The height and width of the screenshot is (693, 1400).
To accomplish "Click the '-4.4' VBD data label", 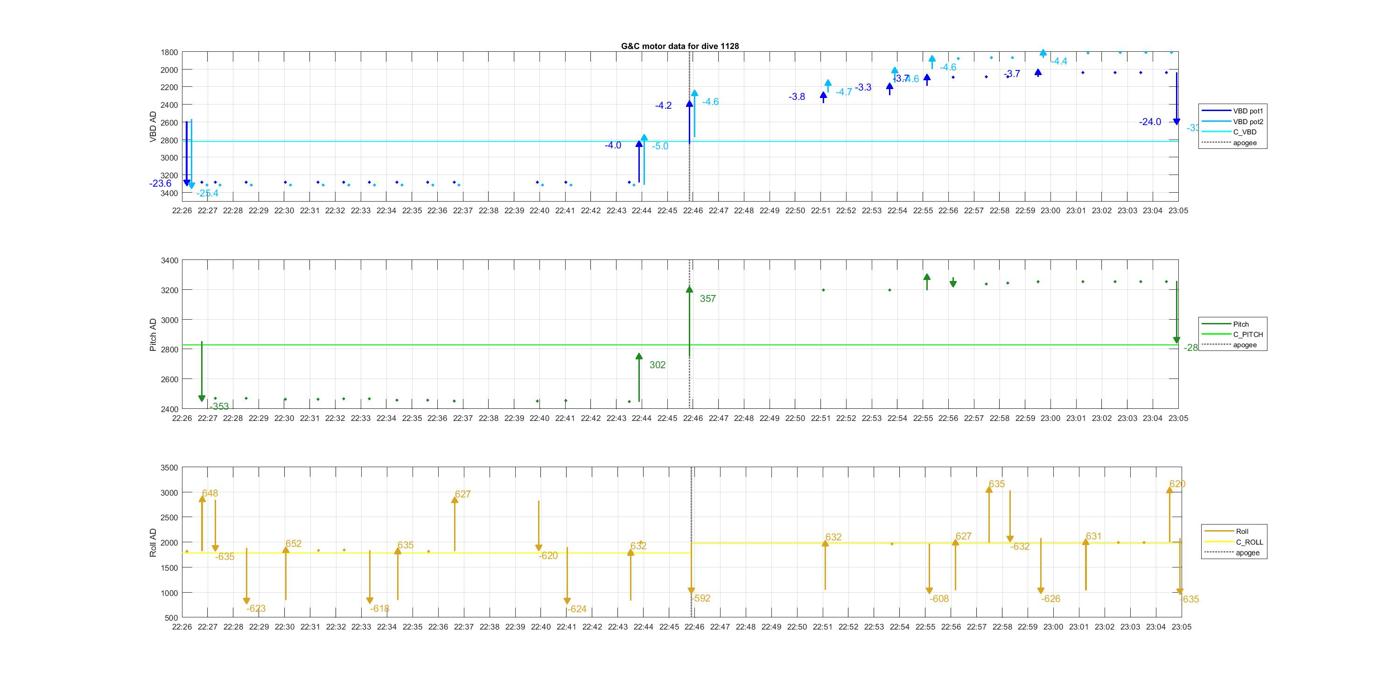I will click(1059, 62).
